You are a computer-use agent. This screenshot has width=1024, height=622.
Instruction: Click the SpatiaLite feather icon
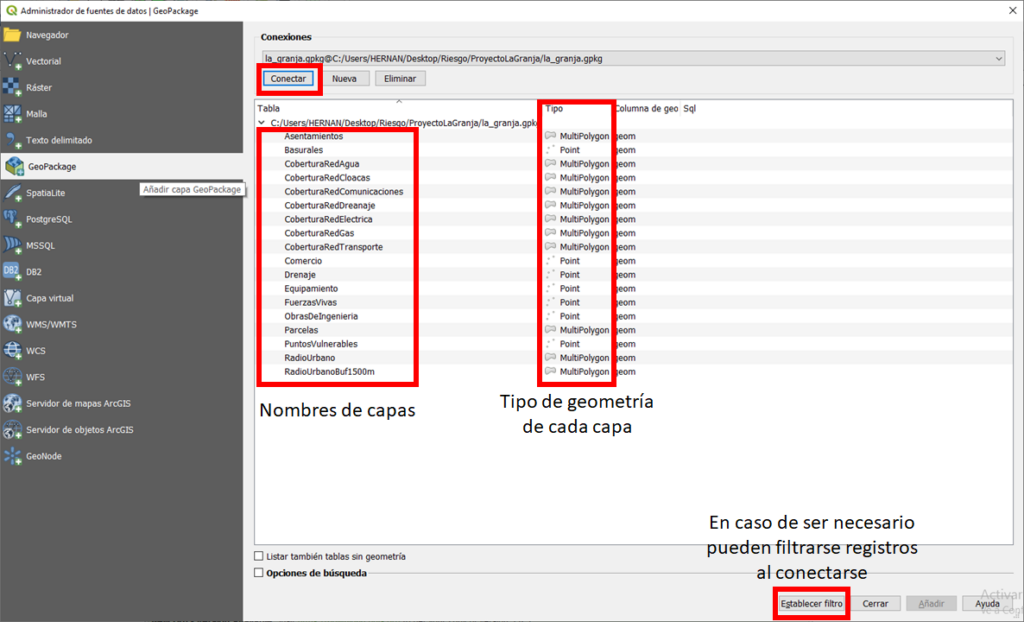pyautogui.click(x=12, y=193)
